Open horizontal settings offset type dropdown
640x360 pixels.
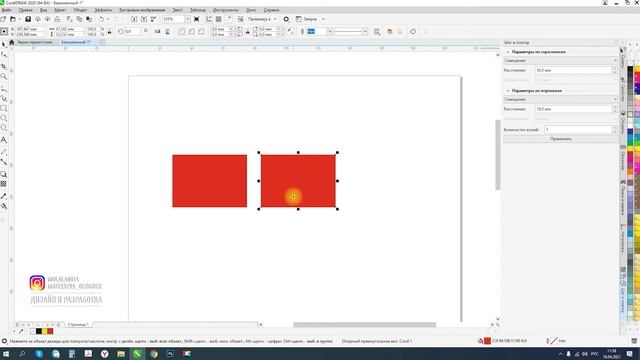click(561, 60)
